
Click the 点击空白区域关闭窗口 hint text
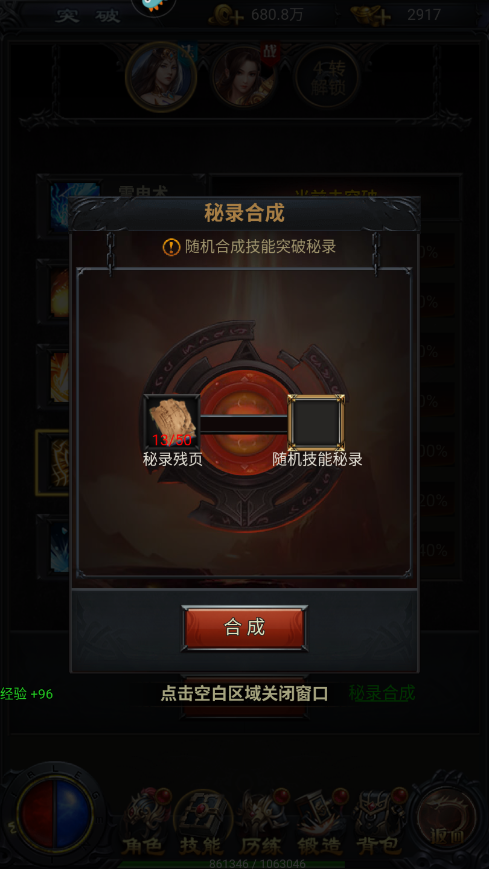point(244,693)
